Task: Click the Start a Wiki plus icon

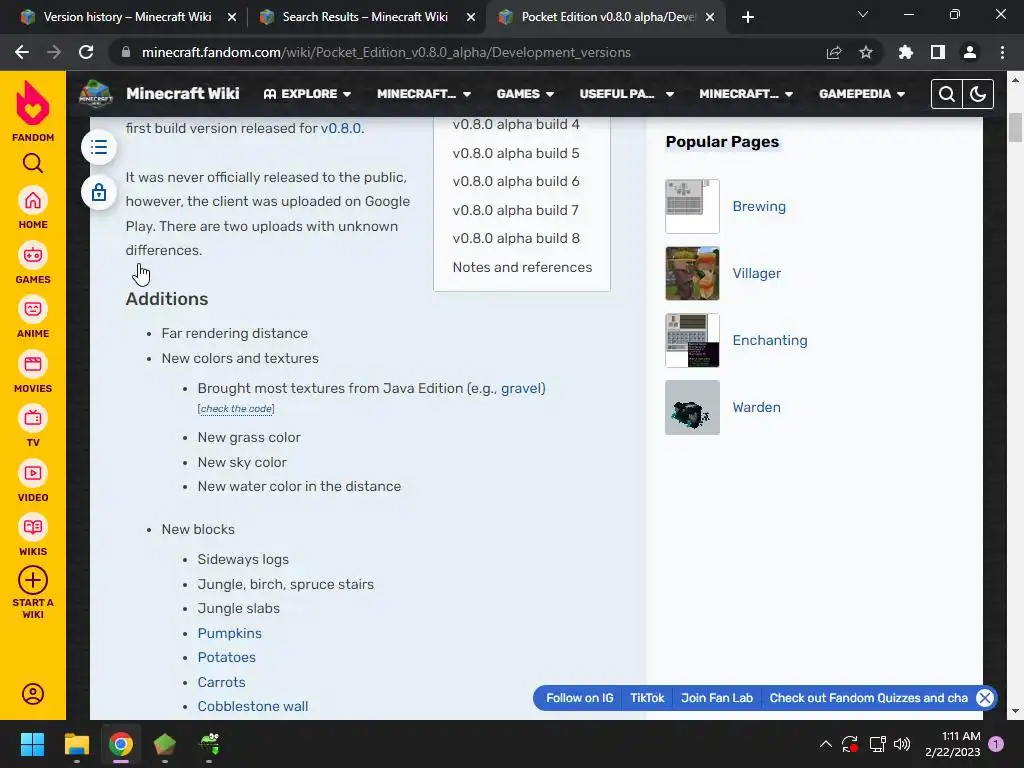Action: coord(33,580)
